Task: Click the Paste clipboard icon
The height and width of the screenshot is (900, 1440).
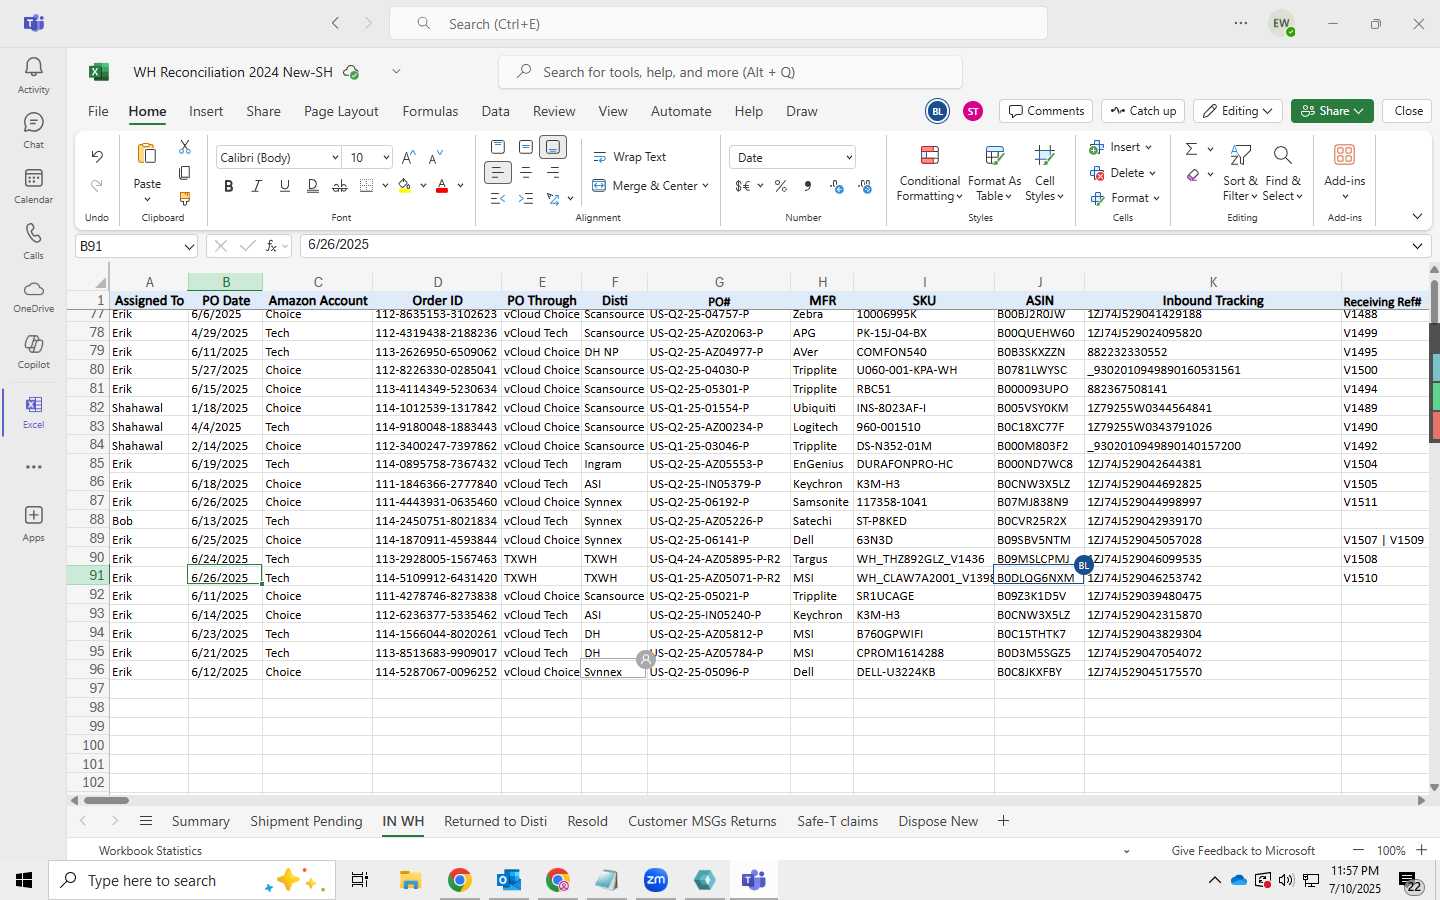Action: (x=147, y=154)
